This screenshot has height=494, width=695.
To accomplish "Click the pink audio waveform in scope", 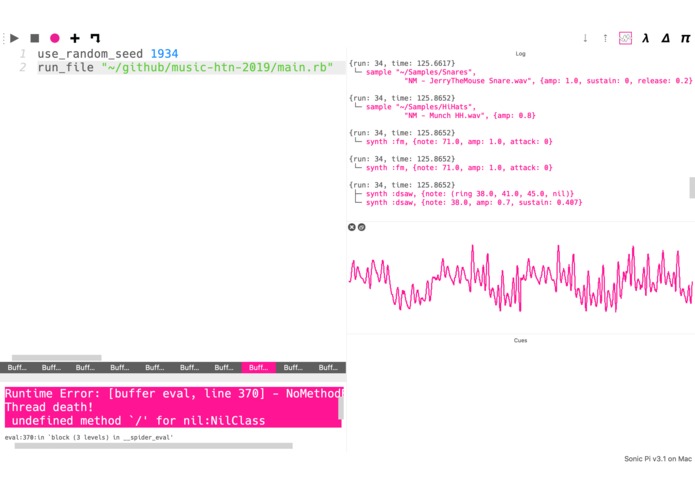I will coord(520,278).
